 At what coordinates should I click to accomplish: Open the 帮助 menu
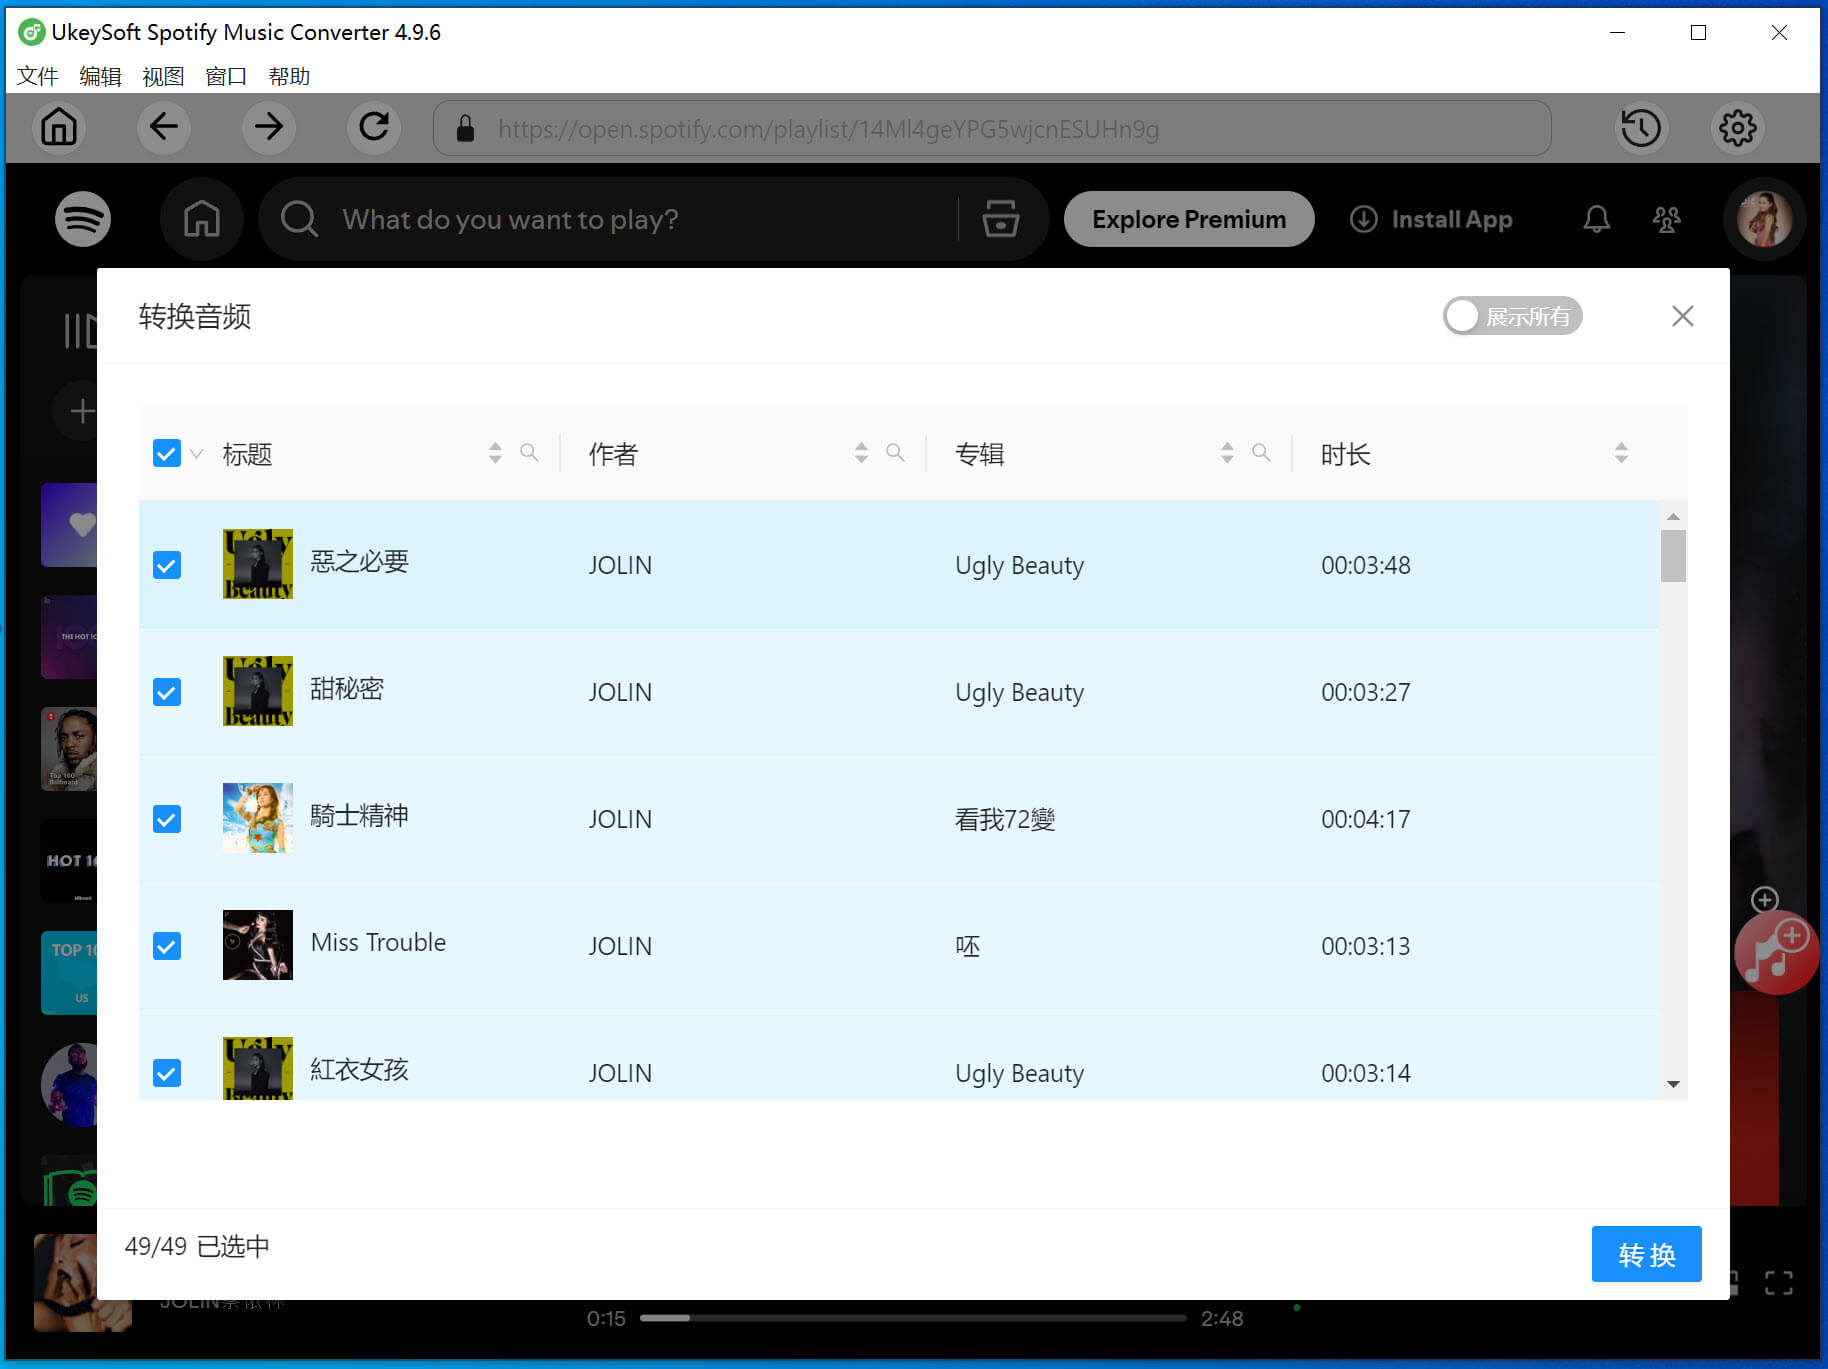[x=289, y=76]
